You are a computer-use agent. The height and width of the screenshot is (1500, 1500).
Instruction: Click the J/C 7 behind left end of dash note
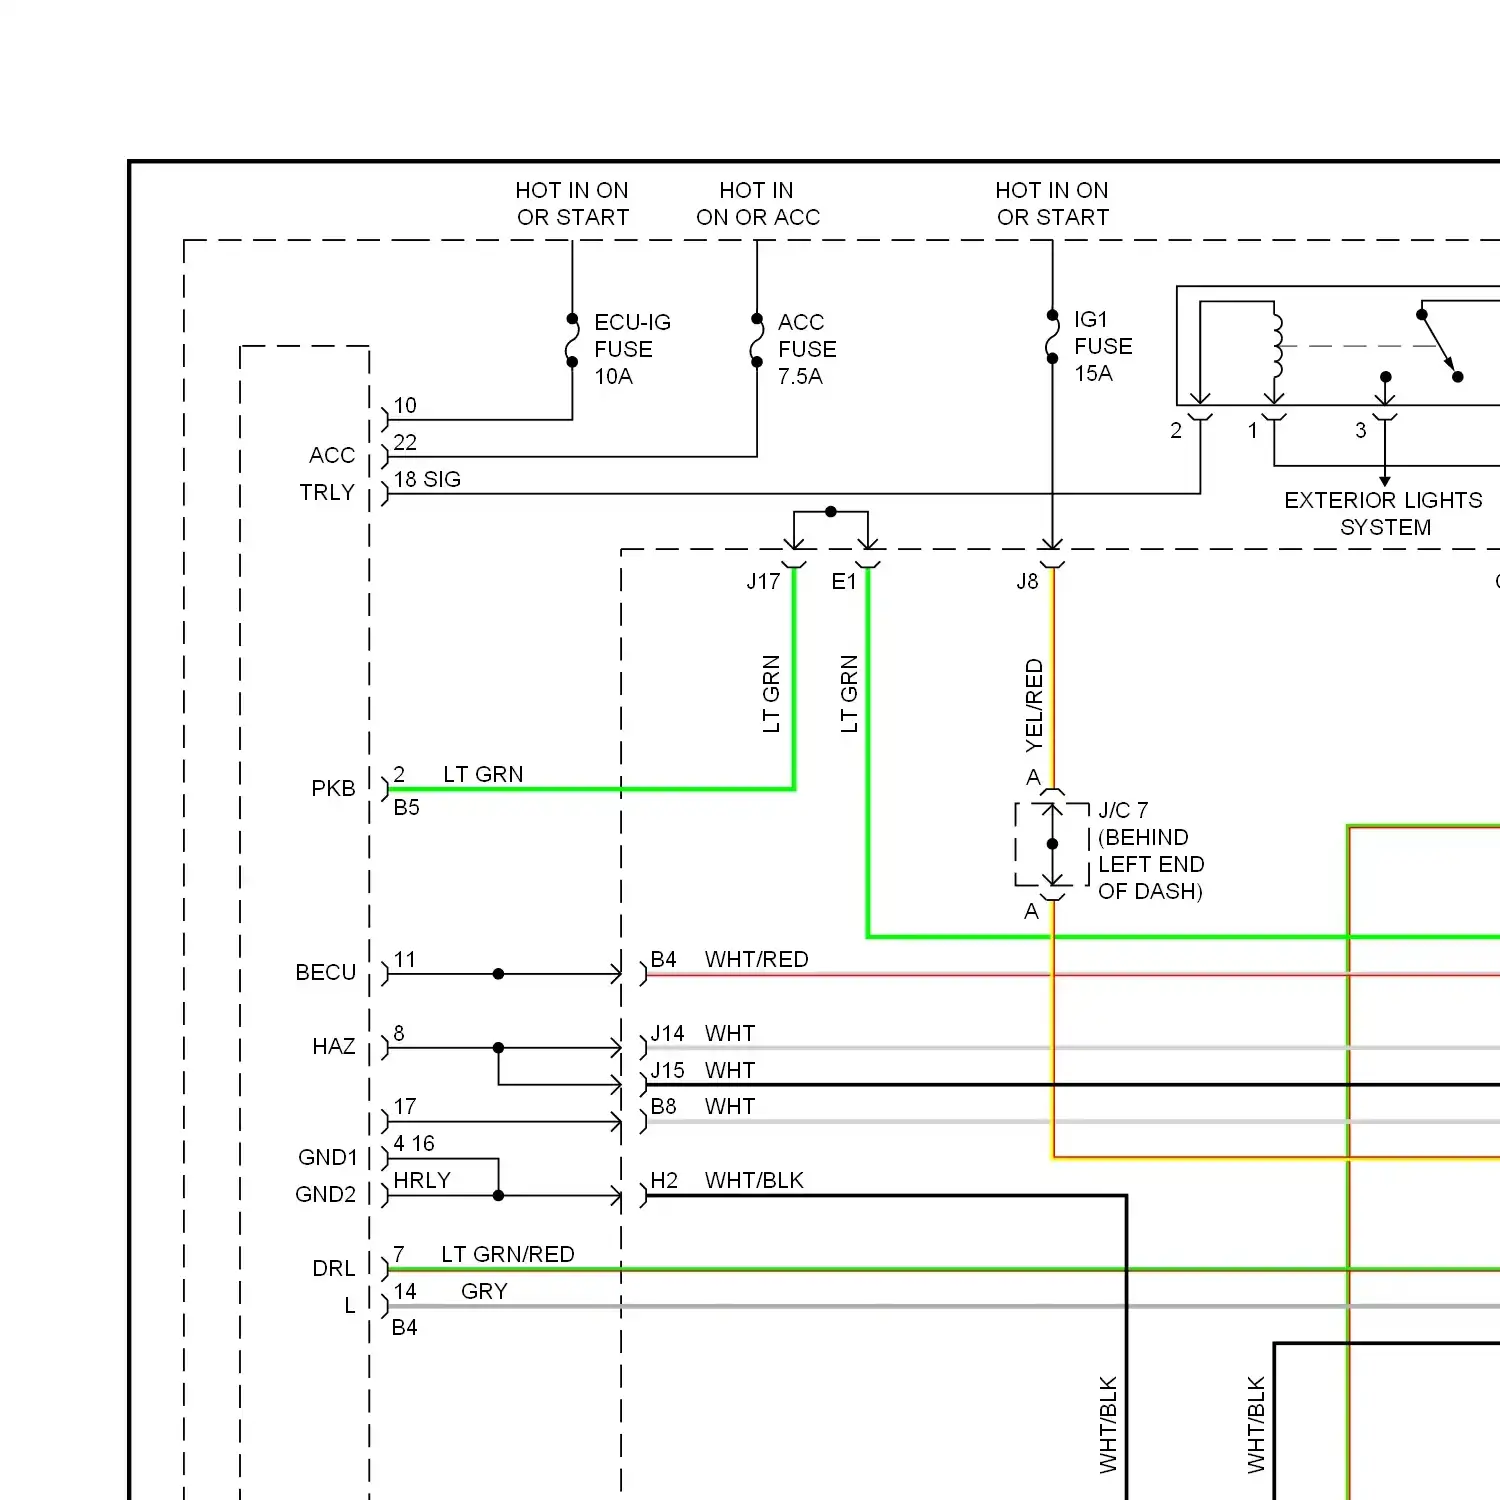point(1151,850)
